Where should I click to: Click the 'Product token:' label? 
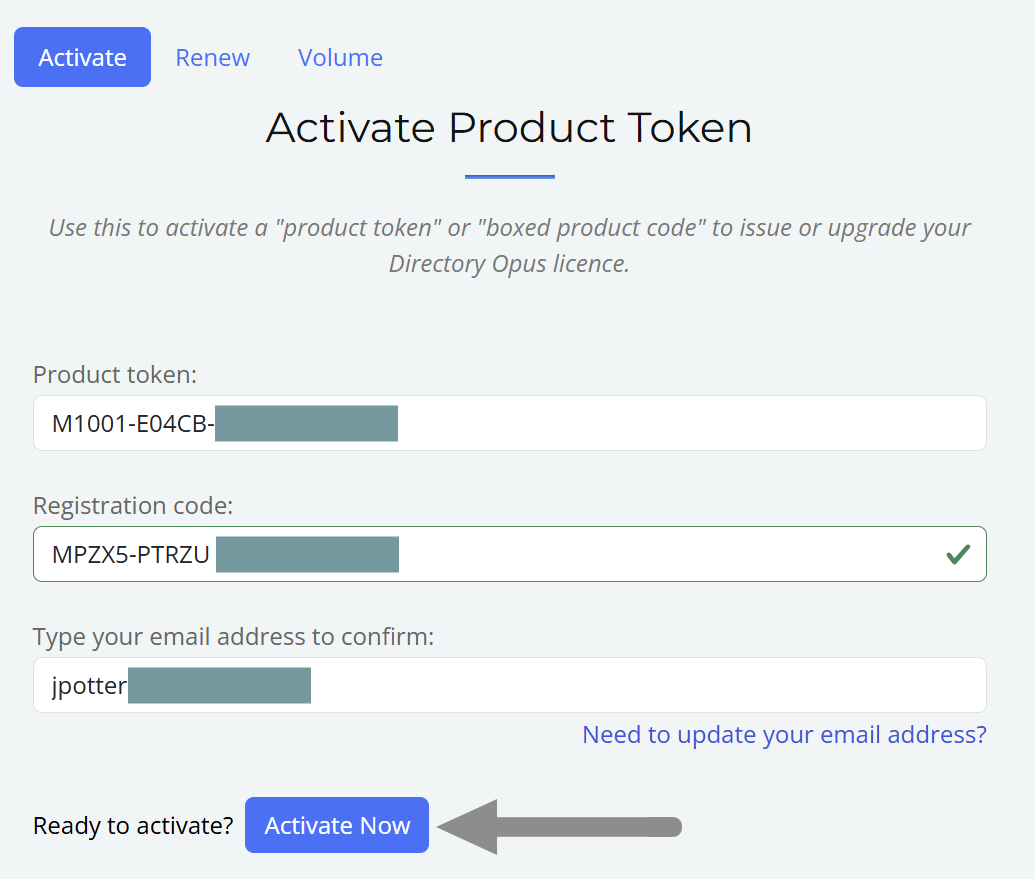click(x=115, y=375)
